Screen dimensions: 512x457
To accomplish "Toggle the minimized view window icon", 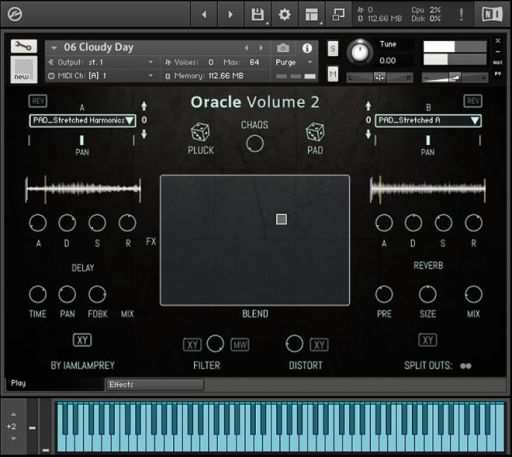I will 339,14.
